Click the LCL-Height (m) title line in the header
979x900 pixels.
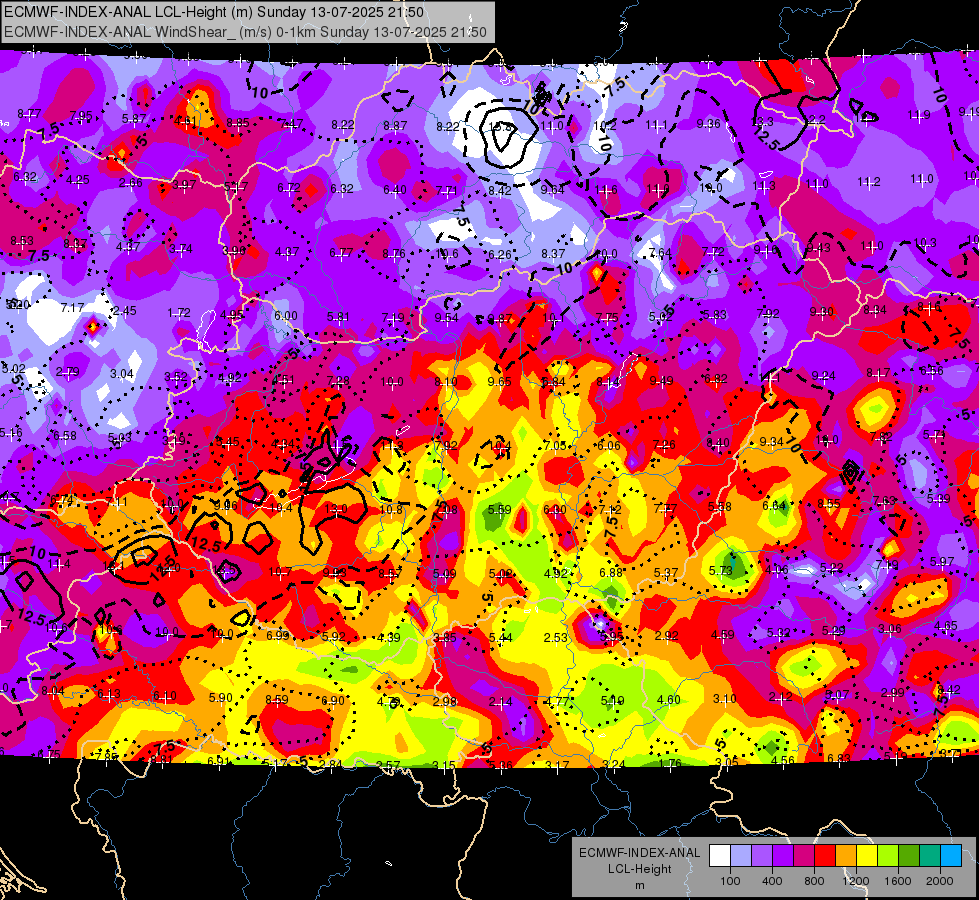pyautogui.click(x=214, y=12)
